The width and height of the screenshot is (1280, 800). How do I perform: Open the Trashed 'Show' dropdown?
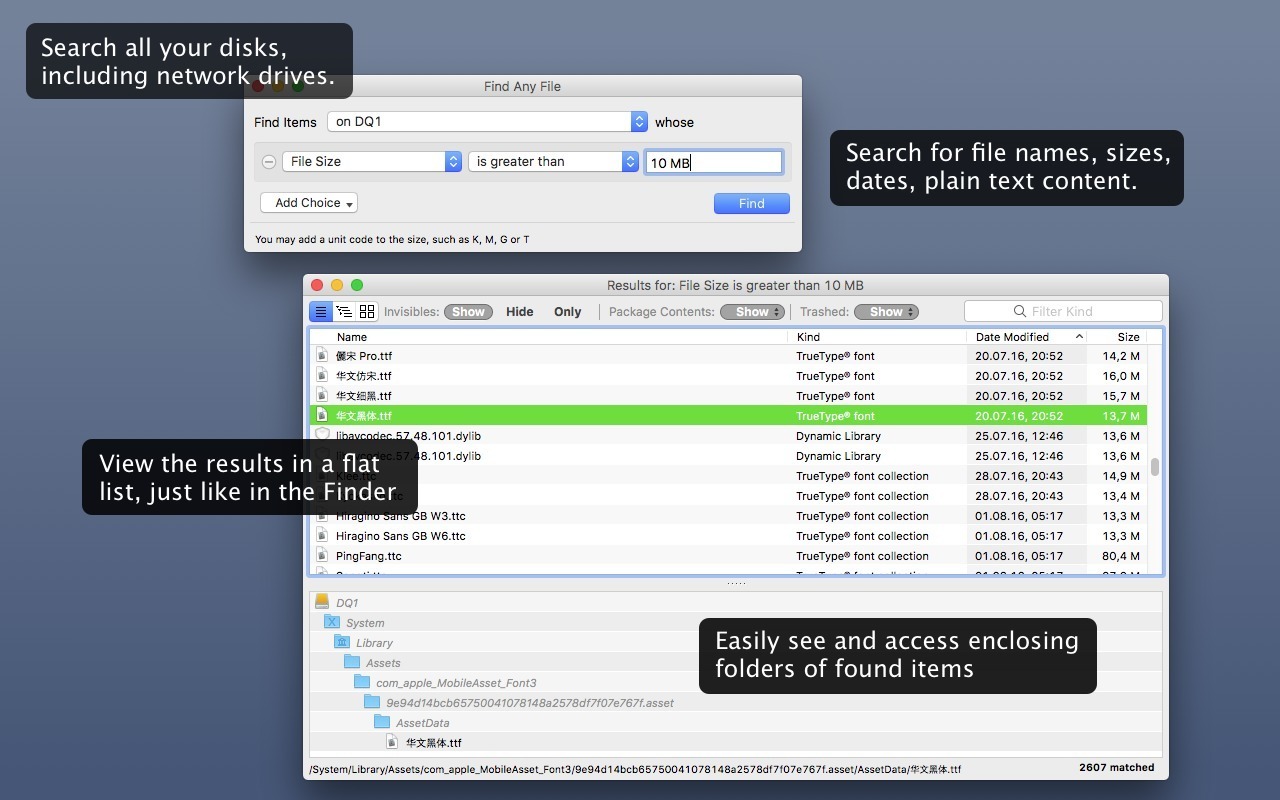pos(886,311)
